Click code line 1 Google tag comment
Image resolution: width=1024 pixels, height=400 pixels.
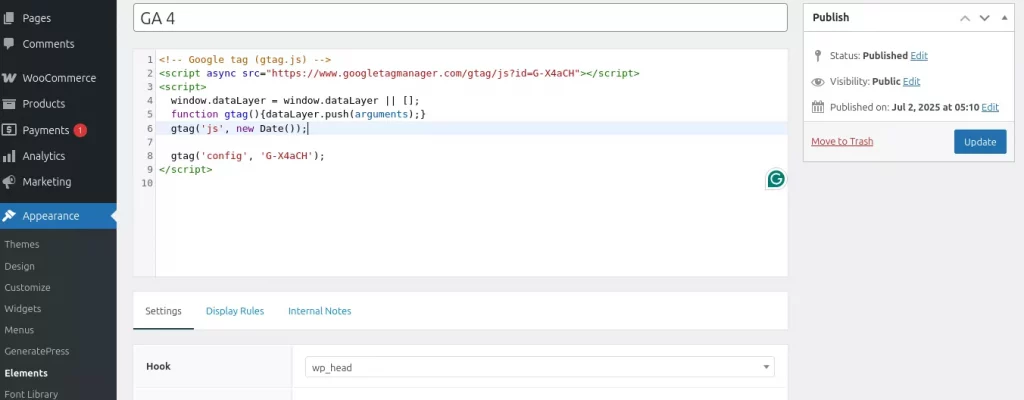click(245, 59)
